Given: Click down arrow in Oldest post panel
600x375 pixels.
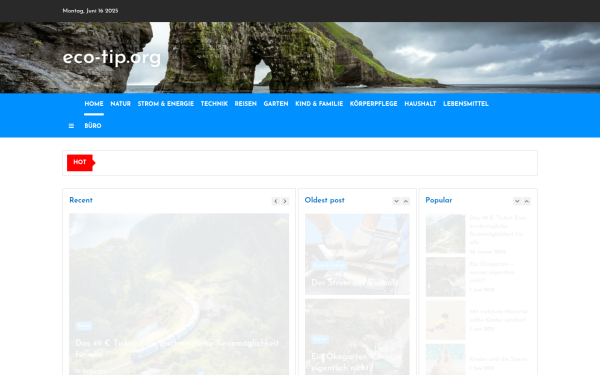Looking at the screenshot, I should point(396,201).
